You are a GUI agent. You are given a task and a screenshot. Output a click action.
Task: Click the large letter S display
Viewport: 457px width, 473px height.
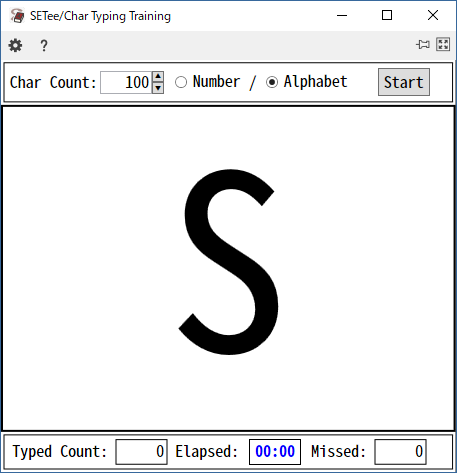[x=229, y=262]
